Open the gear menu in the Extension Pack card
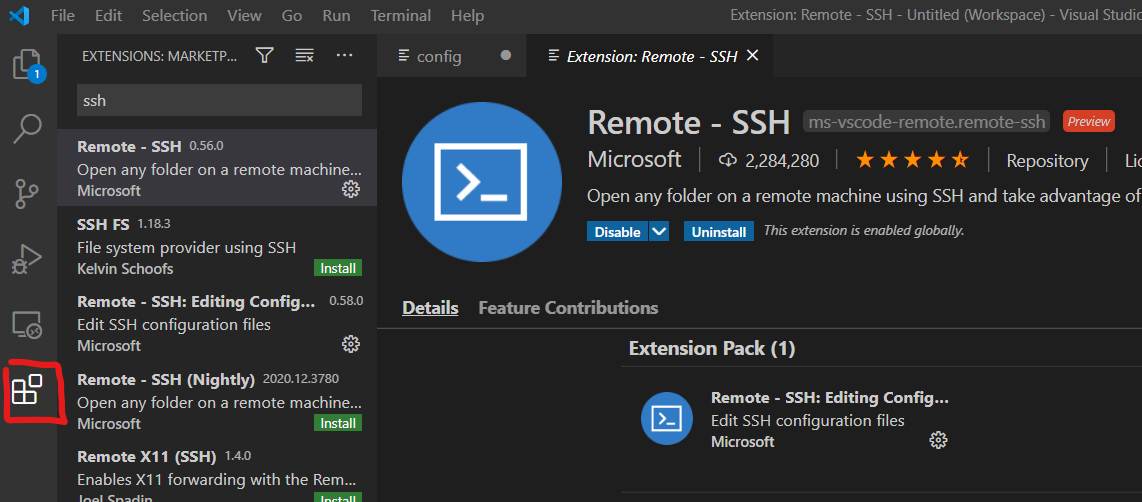 (939, 440)
